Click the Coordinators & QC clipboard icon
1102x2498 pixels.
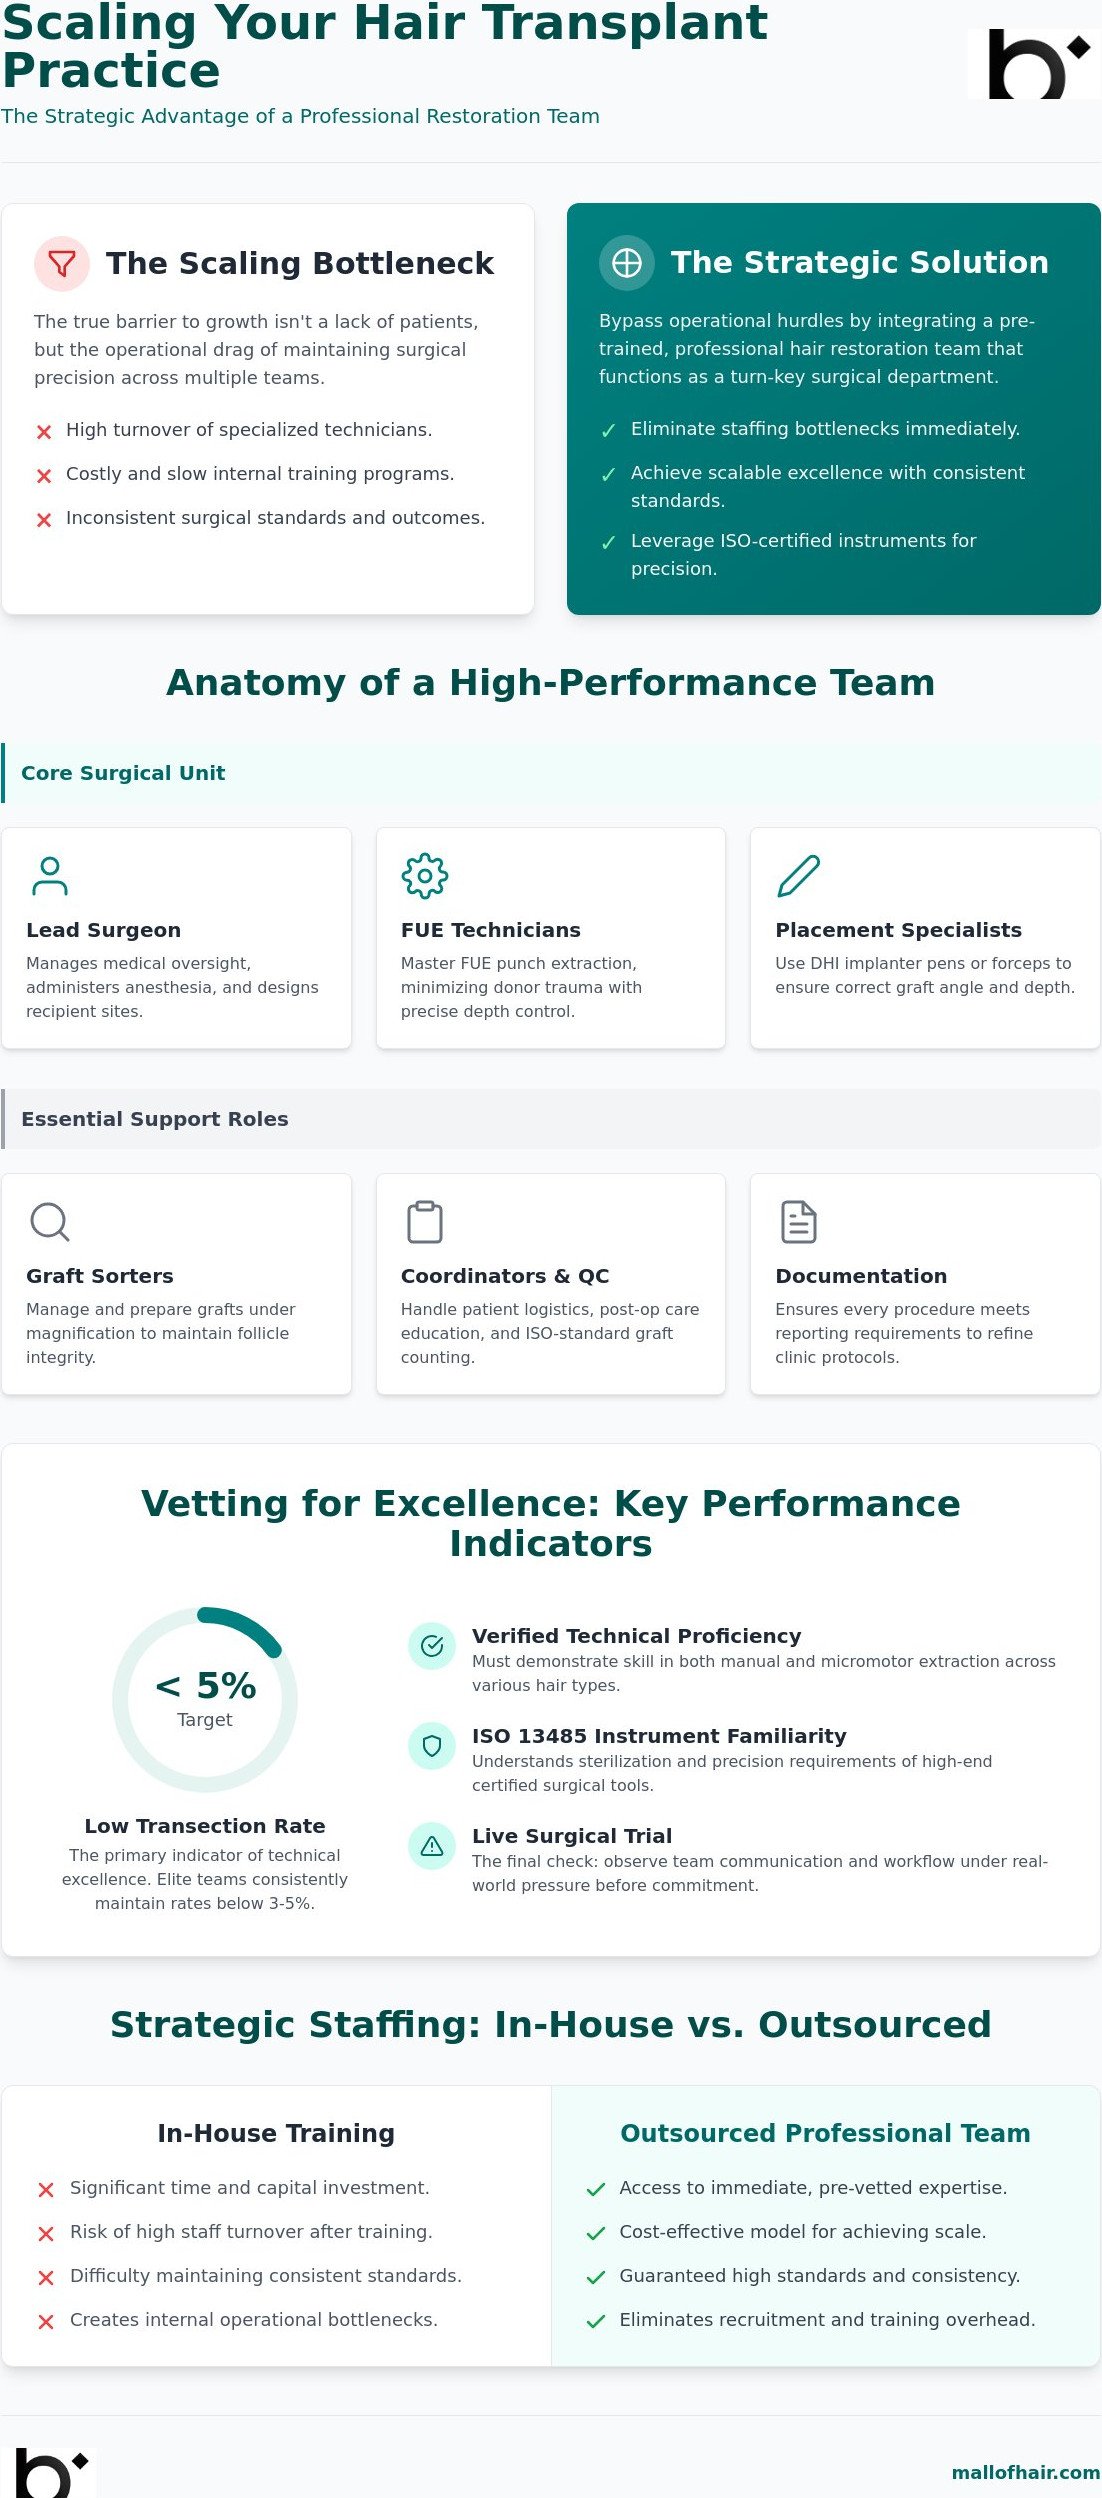click(x=425, y=1222)
